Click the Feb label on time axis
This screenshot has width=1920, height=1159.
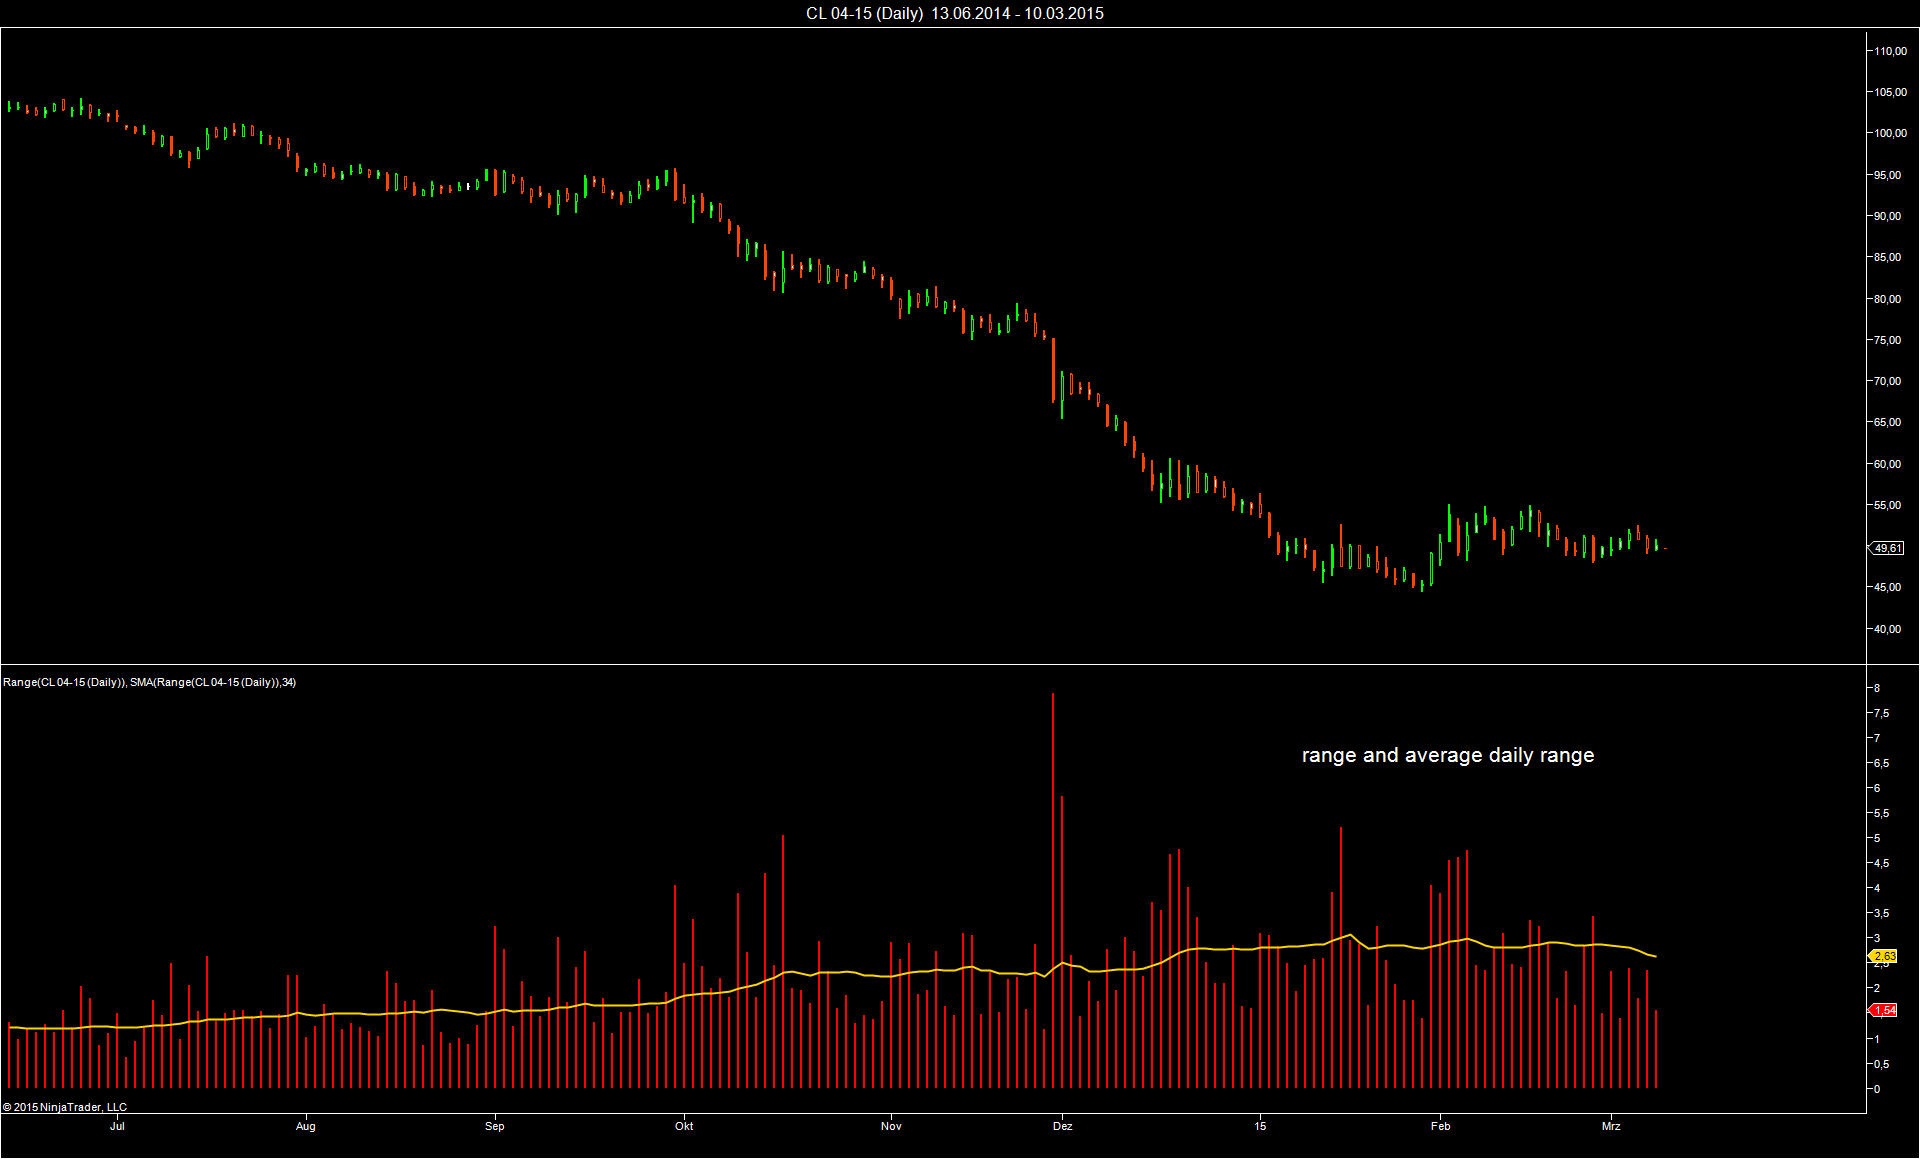(x=1440, y=1126)
